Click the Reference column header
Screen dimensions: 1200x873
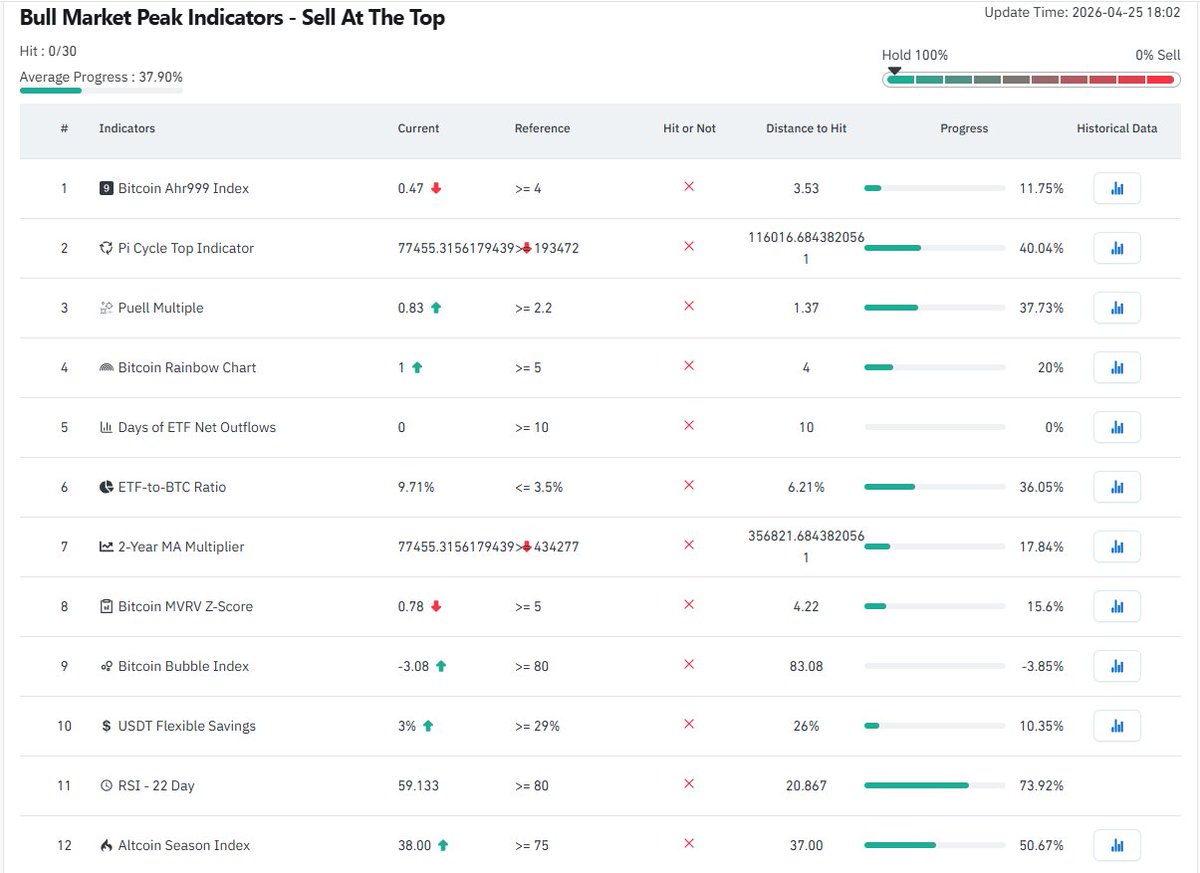(542, 128)
